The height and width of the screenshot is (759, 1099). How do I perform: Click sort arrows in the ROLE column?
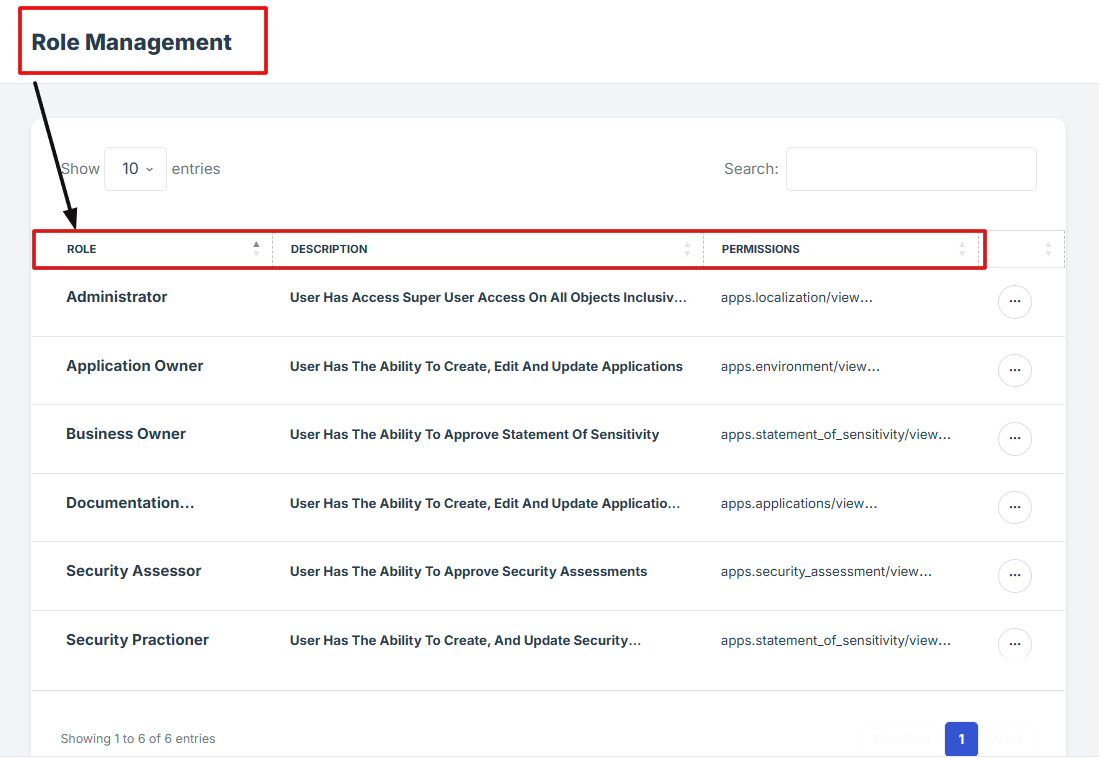coord(256,248)
